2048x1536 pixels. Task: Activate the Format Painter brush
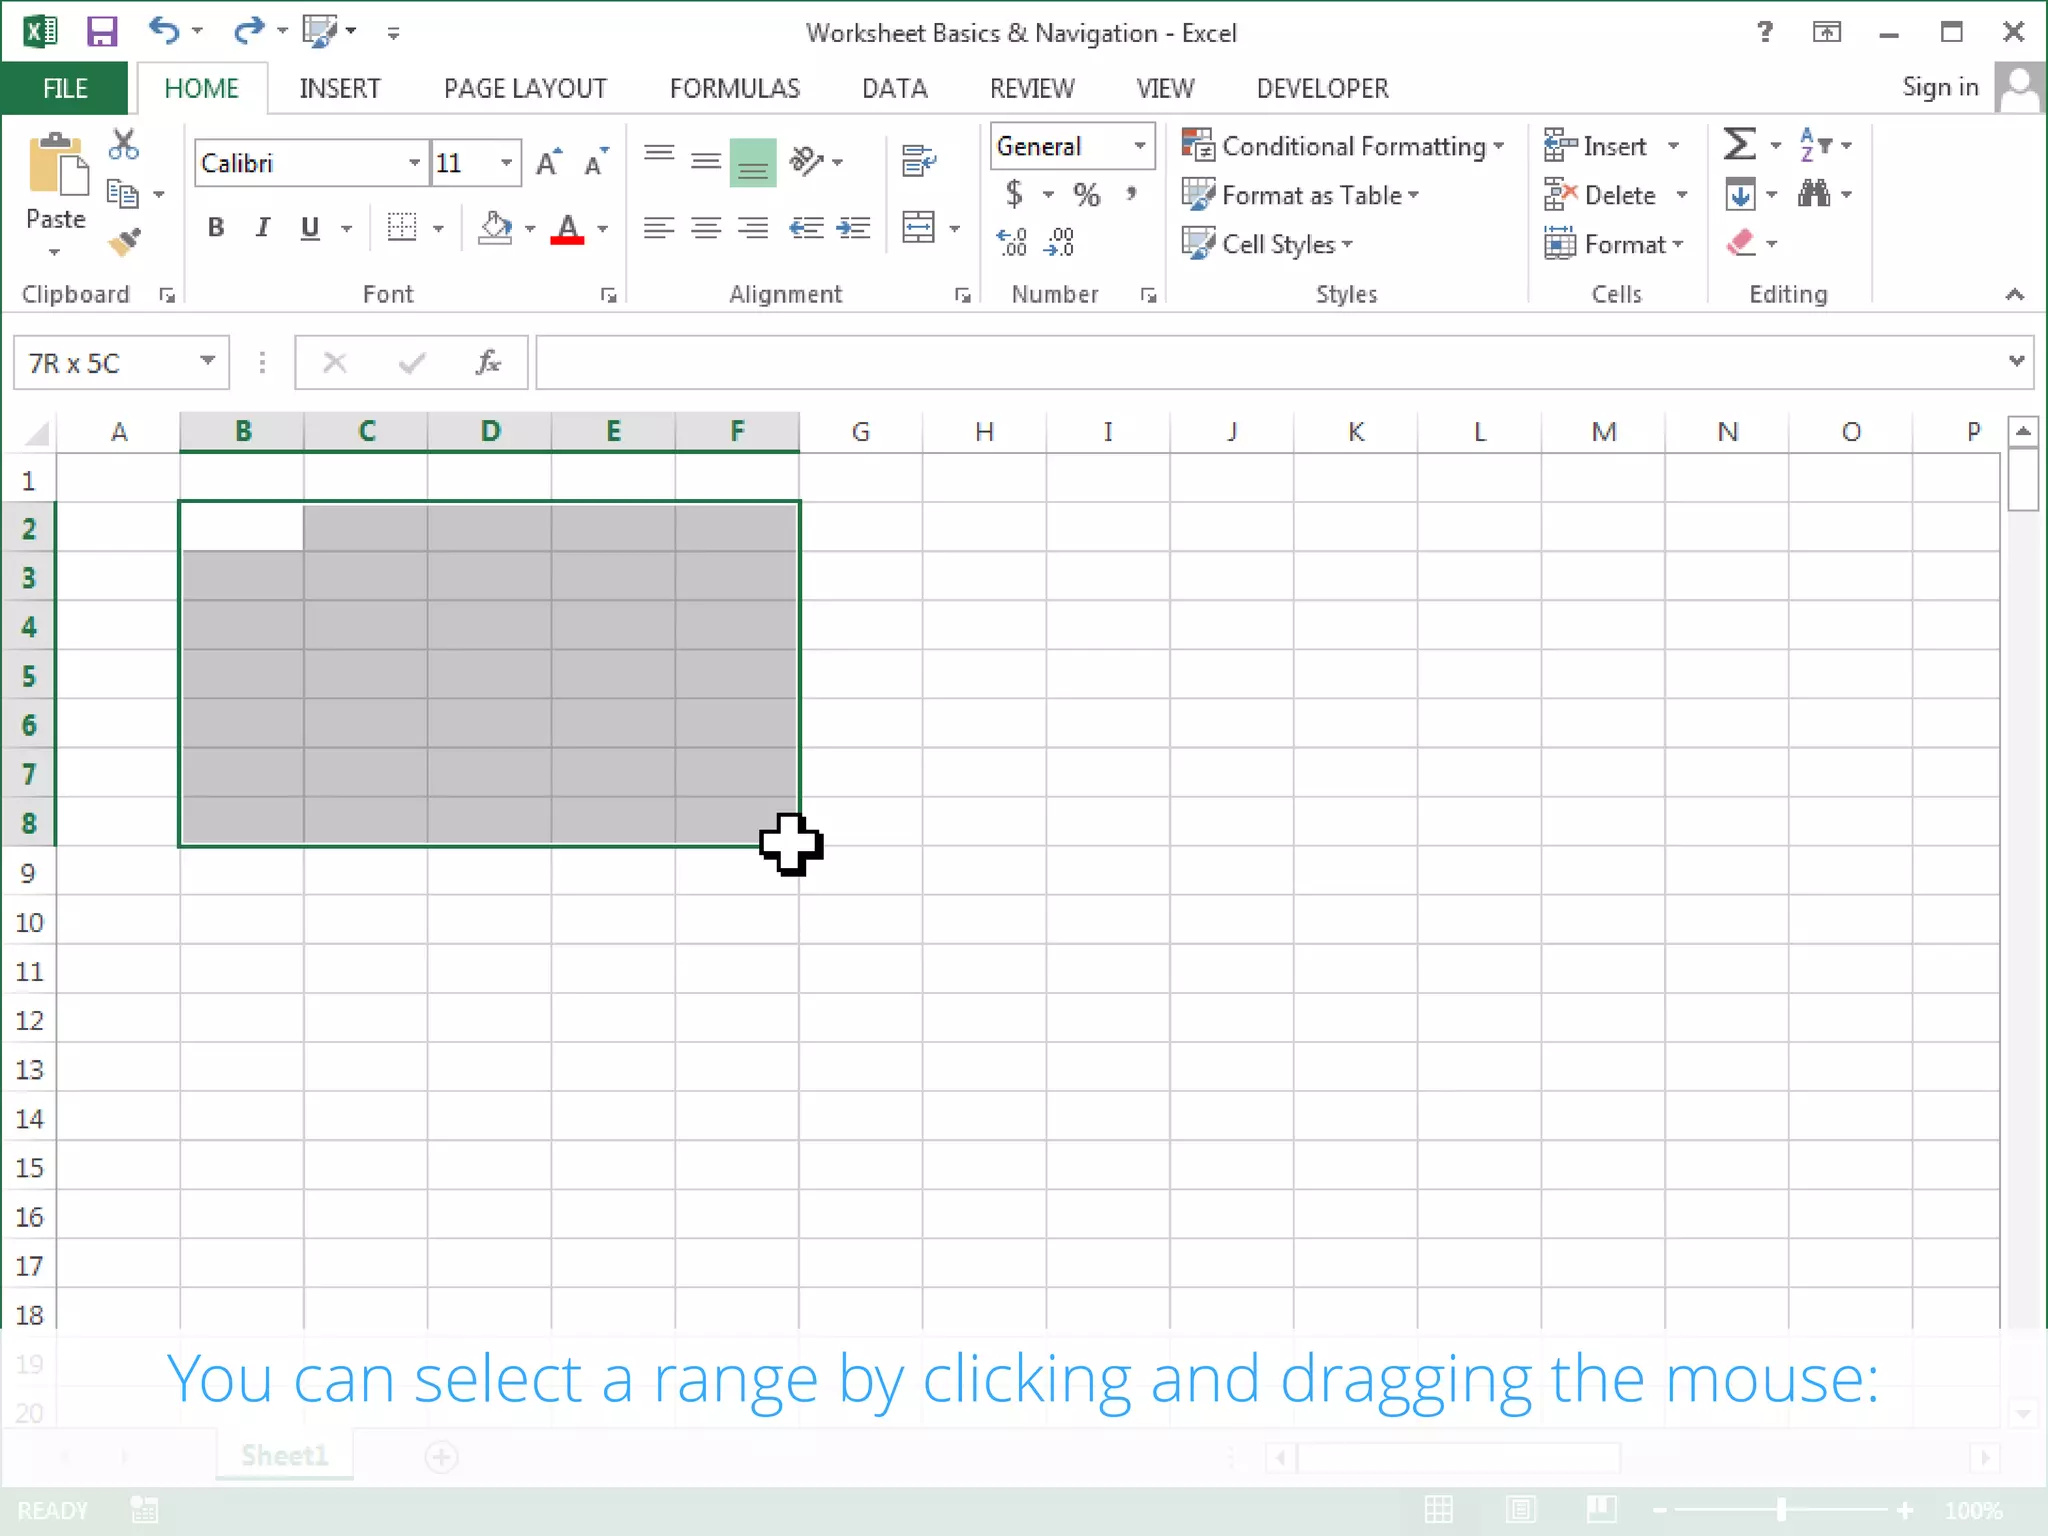click(x=125, y=242)
